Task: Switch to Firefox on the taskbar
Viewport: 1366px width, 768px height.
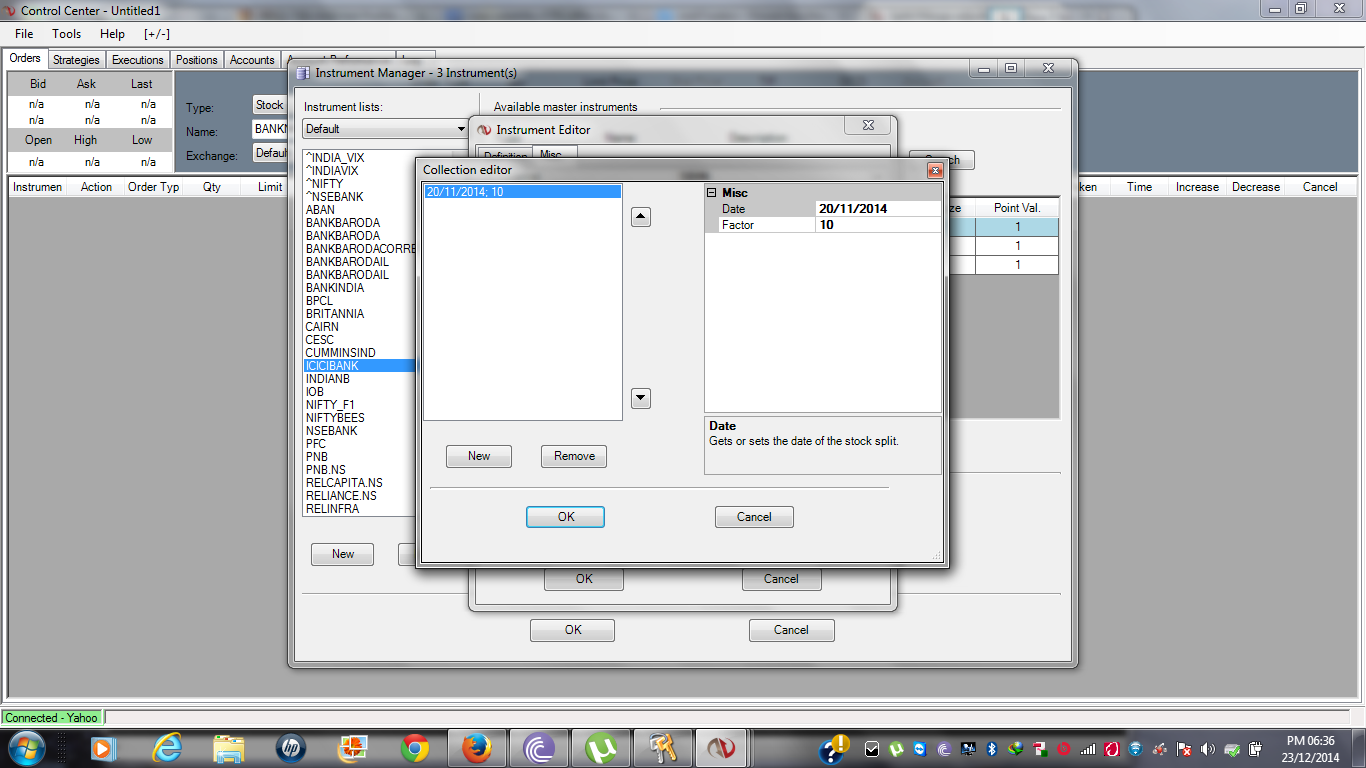Action: coord(477,748)
